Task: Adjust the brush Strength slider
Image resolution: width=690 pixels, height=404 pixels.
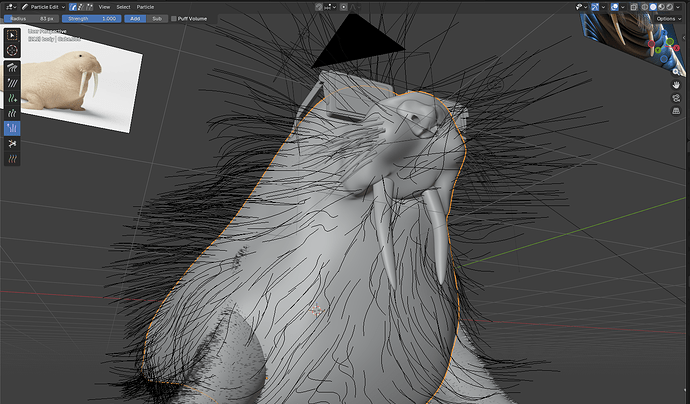Action: (92, 18)
